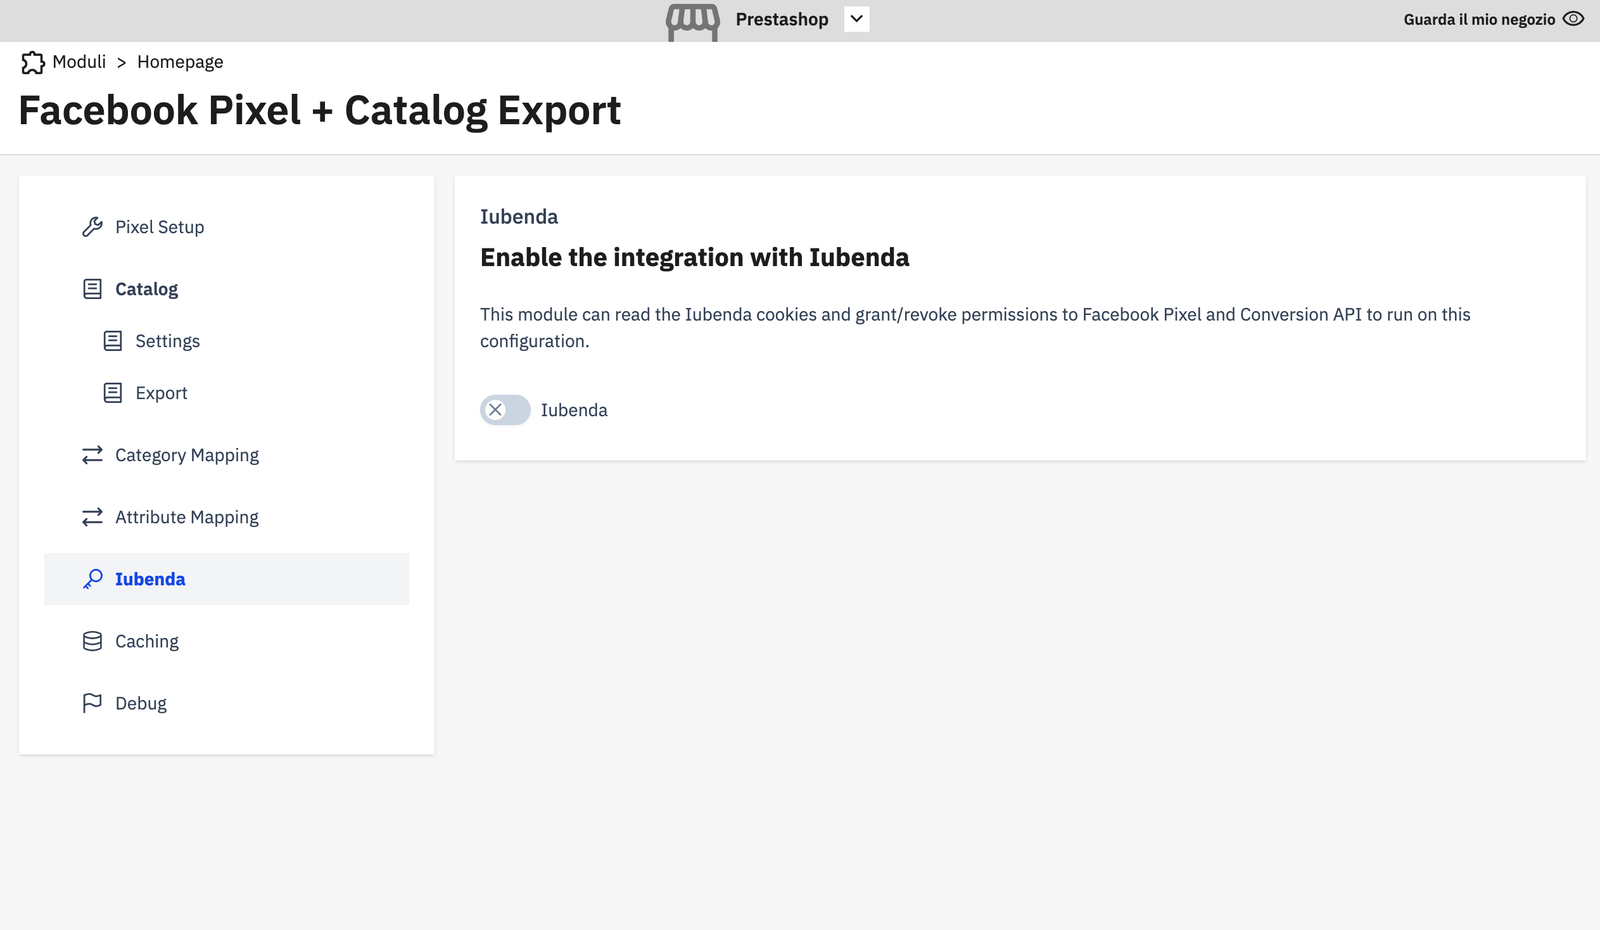Click the Moduli puzzle piece icon
Screen dimensions: 1600x930
pyautogui.click(x=33, y=62)
